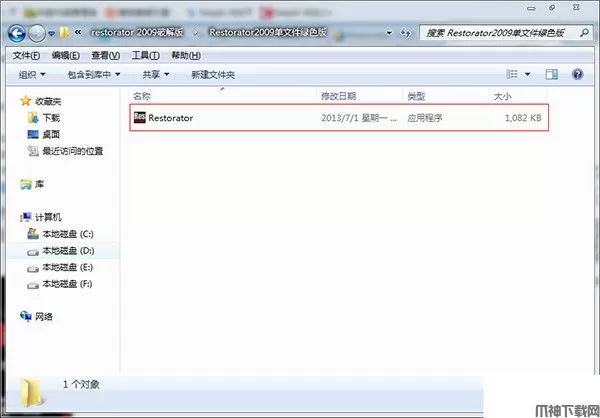Open the 工具(T) menu
This screenshot has width=600, height=418.
(x=145, y=56)
